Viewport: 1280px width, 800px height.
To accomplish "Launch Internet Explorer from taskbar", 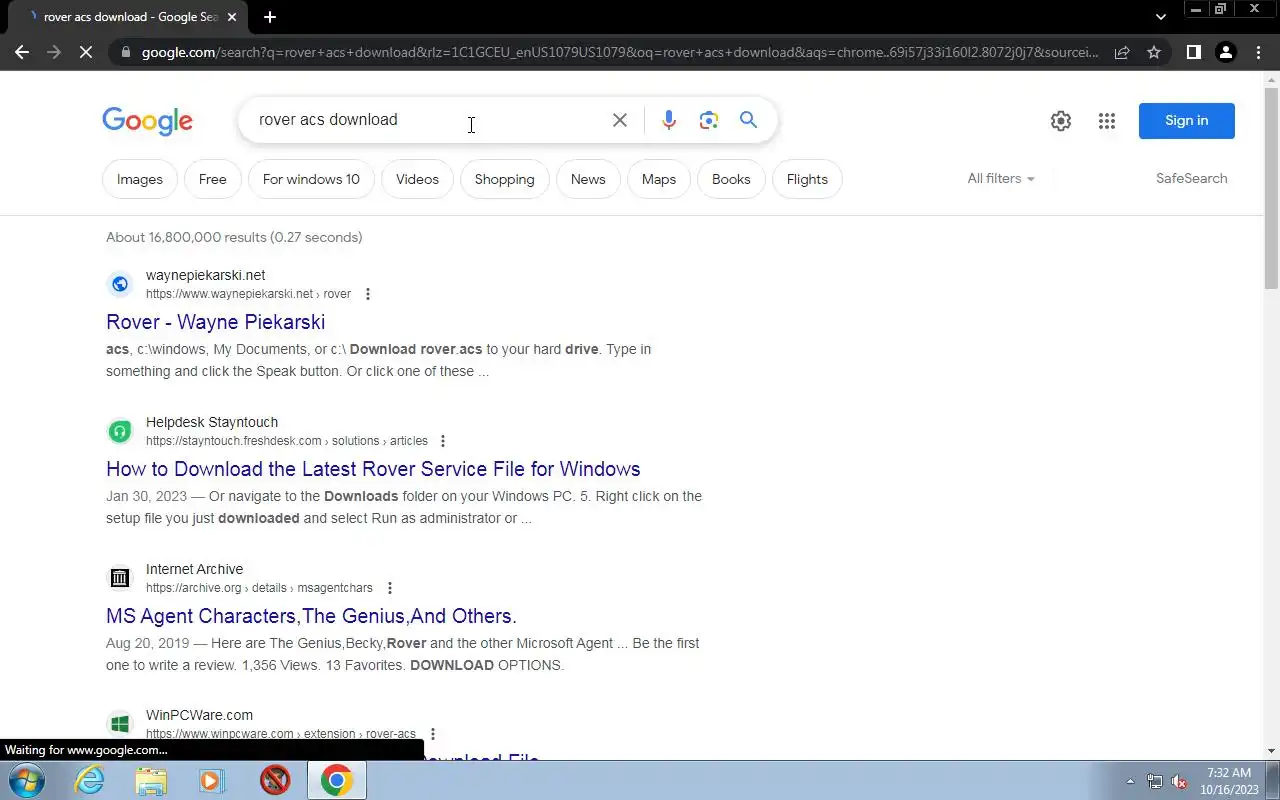I will 90,780.
